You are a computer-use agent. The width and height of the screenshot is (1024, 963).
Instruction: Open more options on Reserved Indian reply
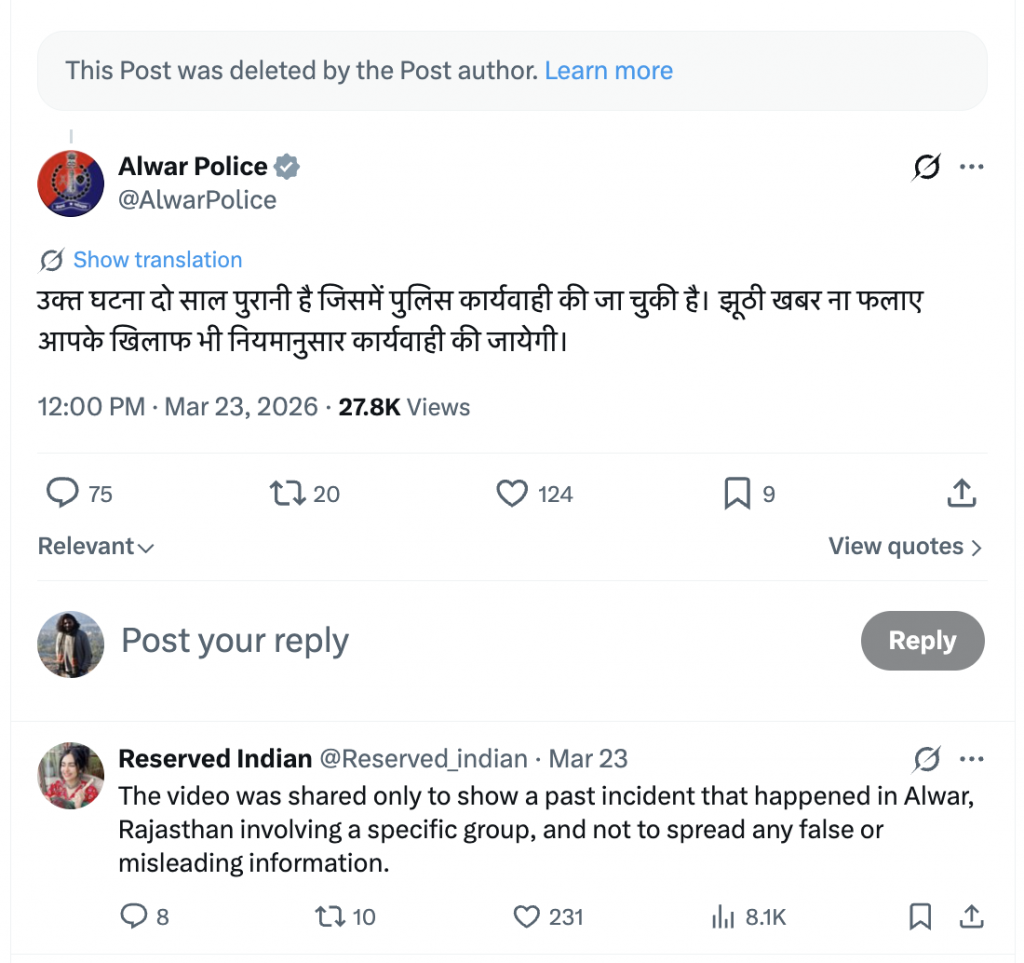click(971, 760)
